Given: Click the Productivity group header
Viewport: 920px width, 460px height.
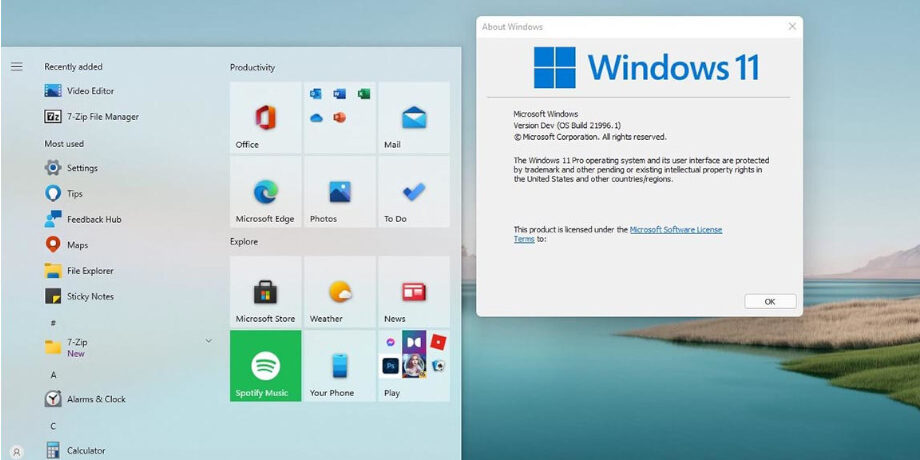Looking at the screenshot, I should pos(252,67).
